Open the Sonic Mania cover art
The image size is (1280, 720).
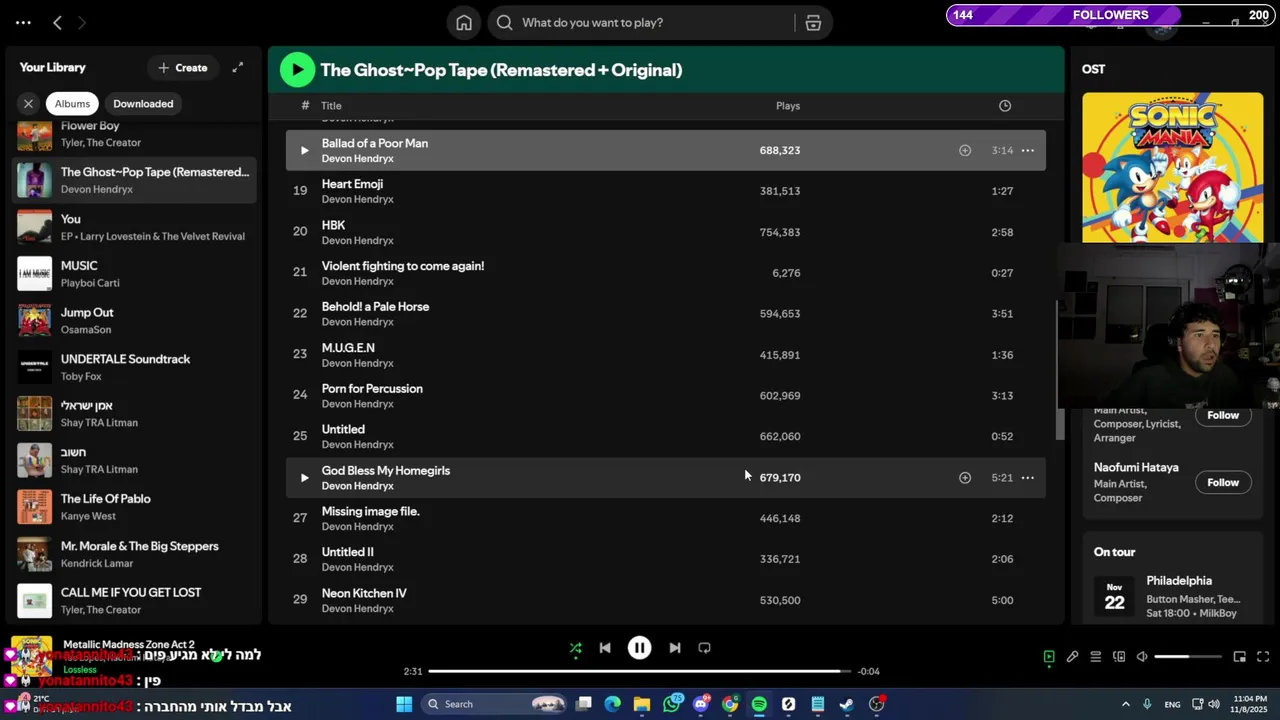(1172, 168)
